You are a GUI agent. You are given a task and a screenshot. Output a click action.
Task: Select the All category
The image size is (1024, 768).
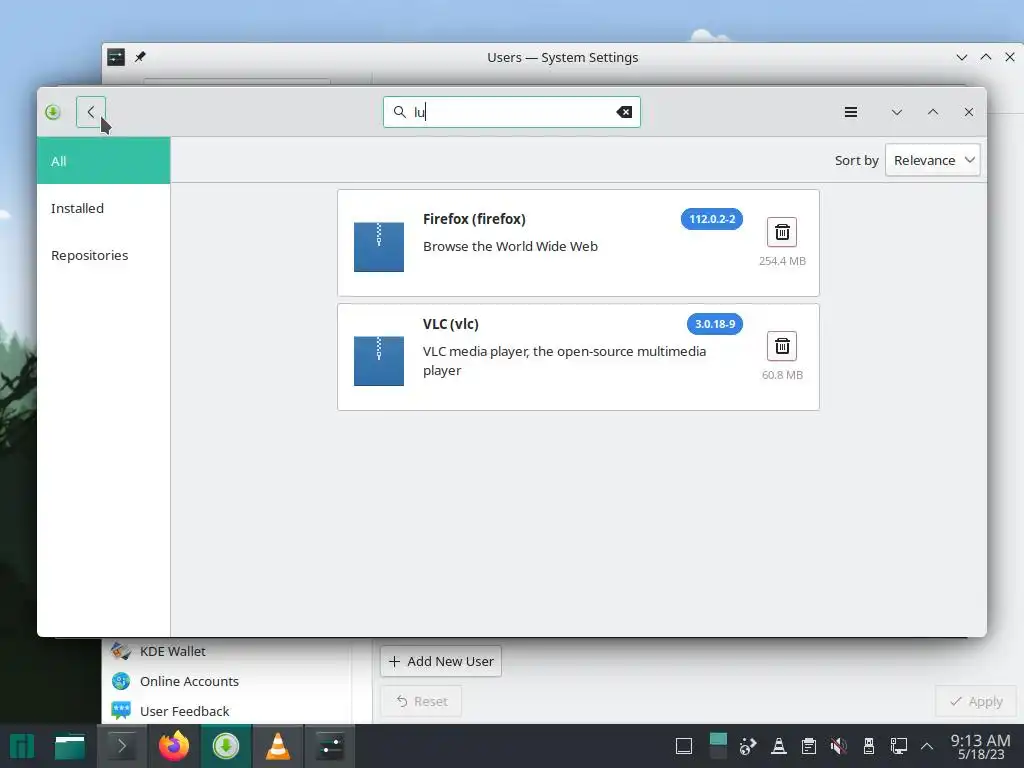pos(103,161)
